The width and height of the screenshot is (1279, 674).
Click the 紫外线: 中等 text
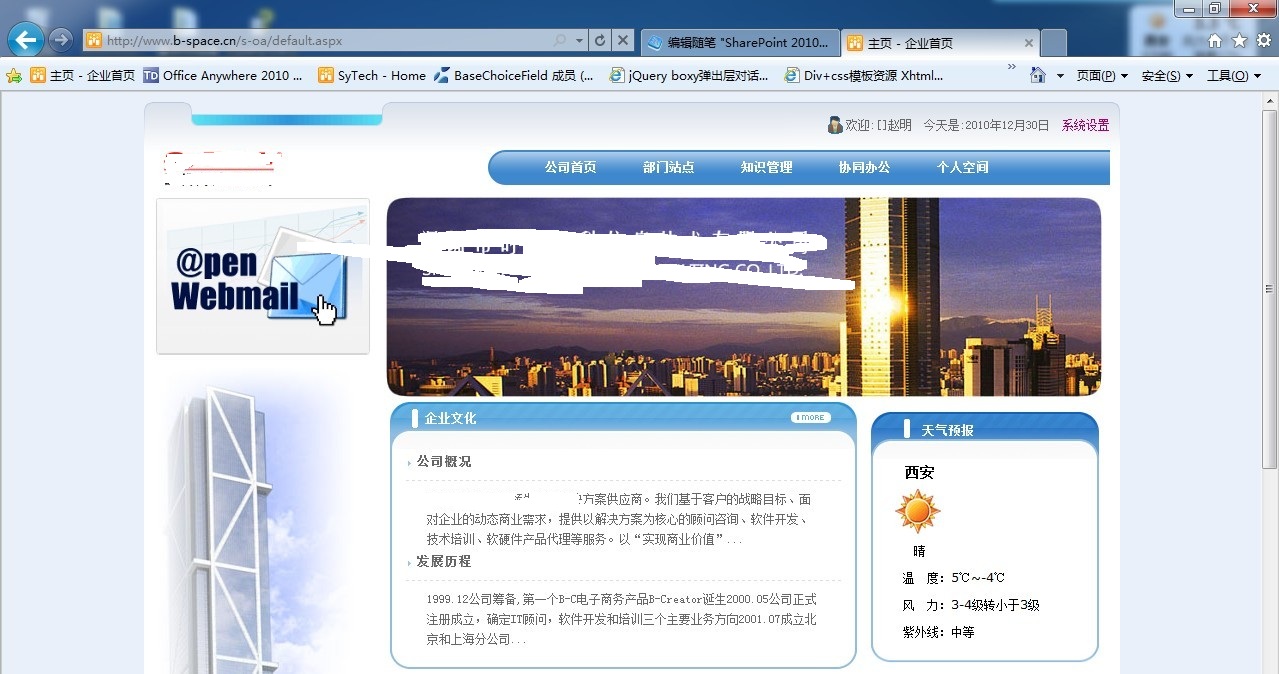pyautogui.click(x=938, y=632)
